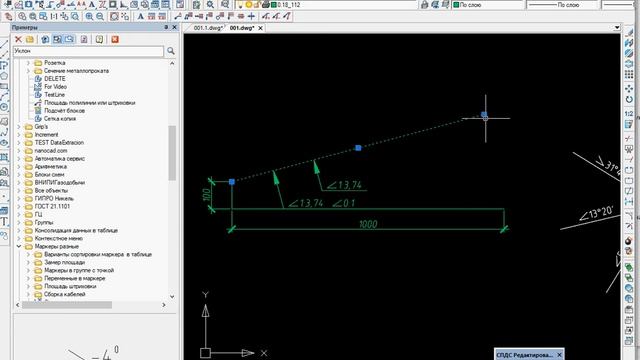Expand the TEST DataExtracion folder
The width and height of the screenshot is (640, 360).
coord(19,143)
